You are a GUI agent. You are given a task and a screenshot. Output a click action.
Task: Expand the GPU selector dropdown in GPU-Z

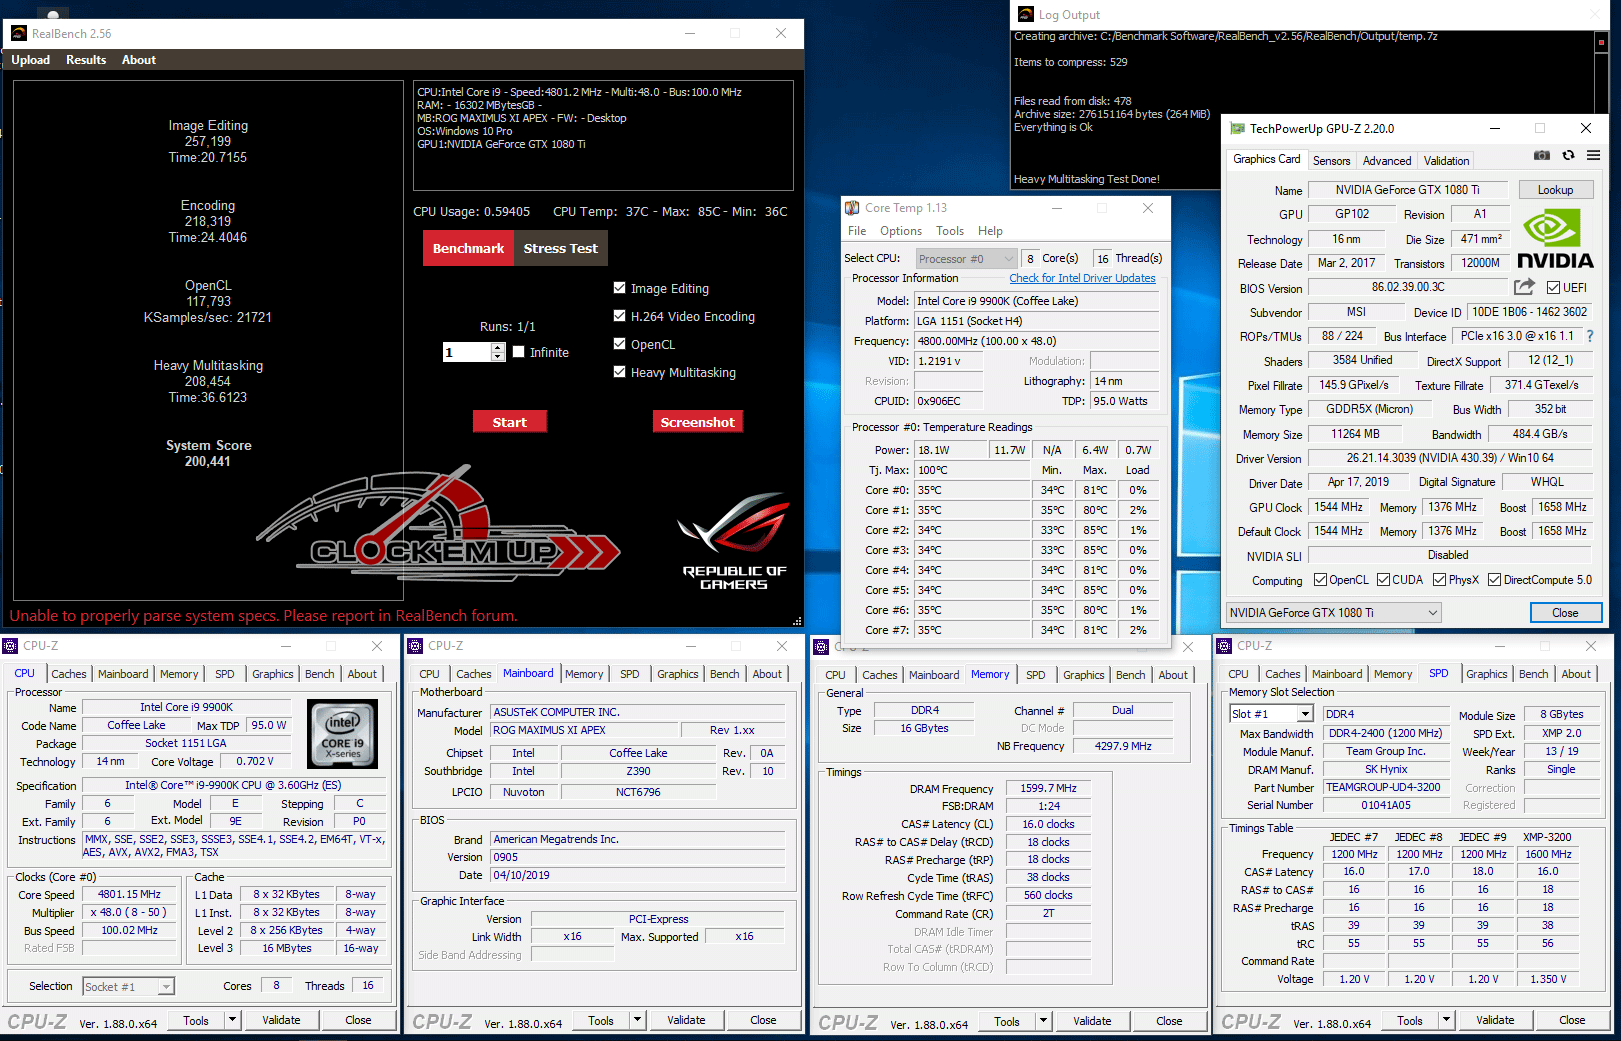pyautogui.click(x=1432, y=613)
